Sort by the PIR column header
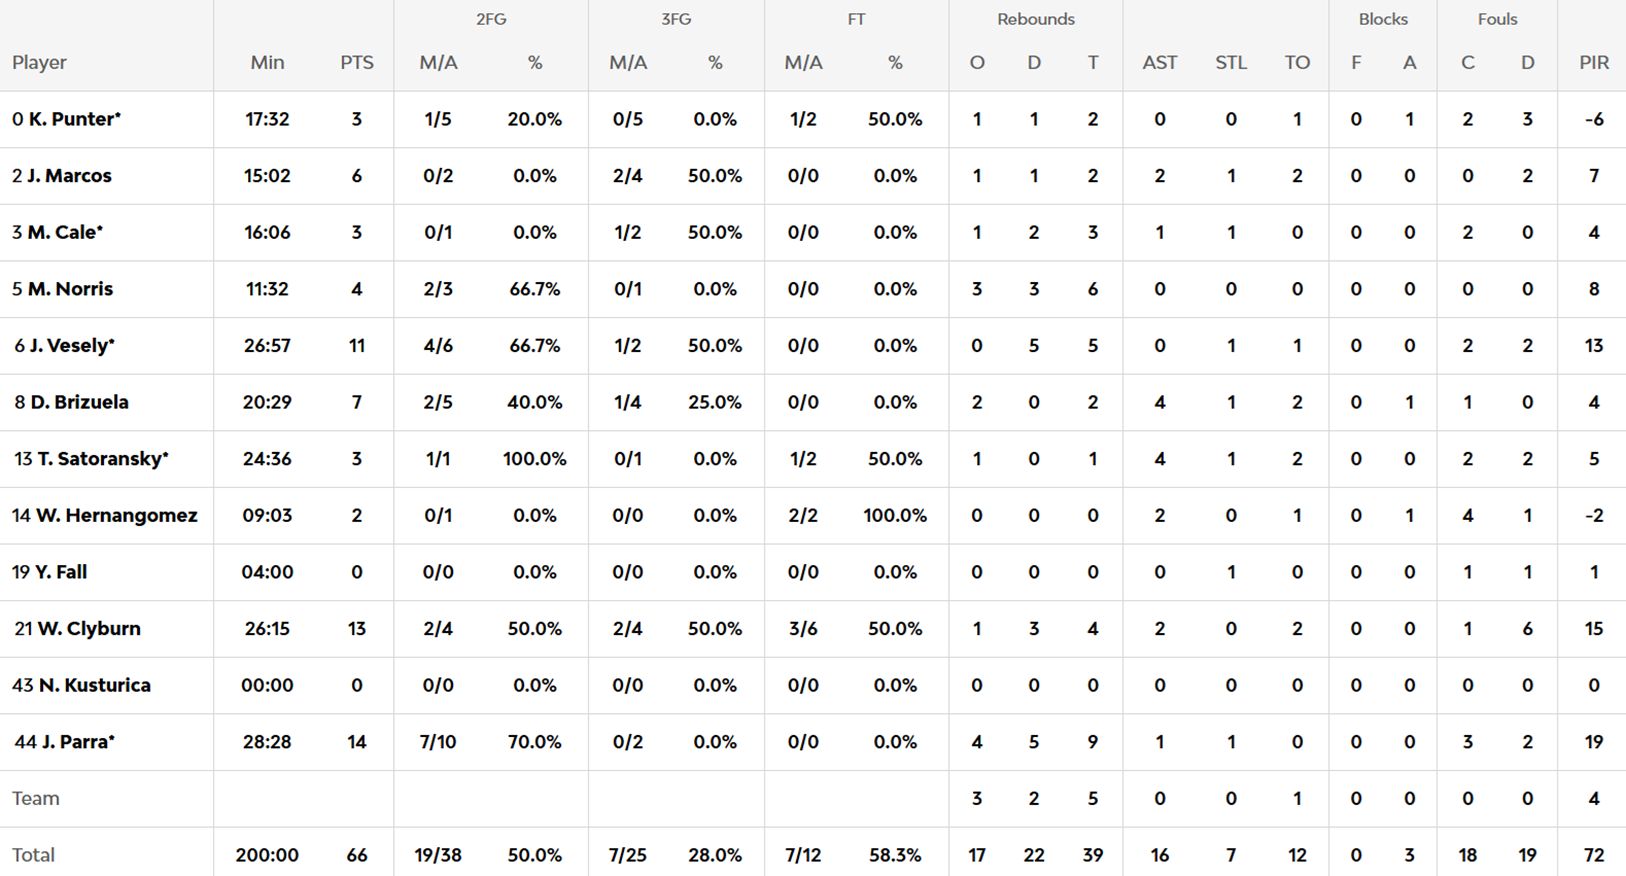The height and width of the screenshot is (876, 1626). [x=1593, y=62]
